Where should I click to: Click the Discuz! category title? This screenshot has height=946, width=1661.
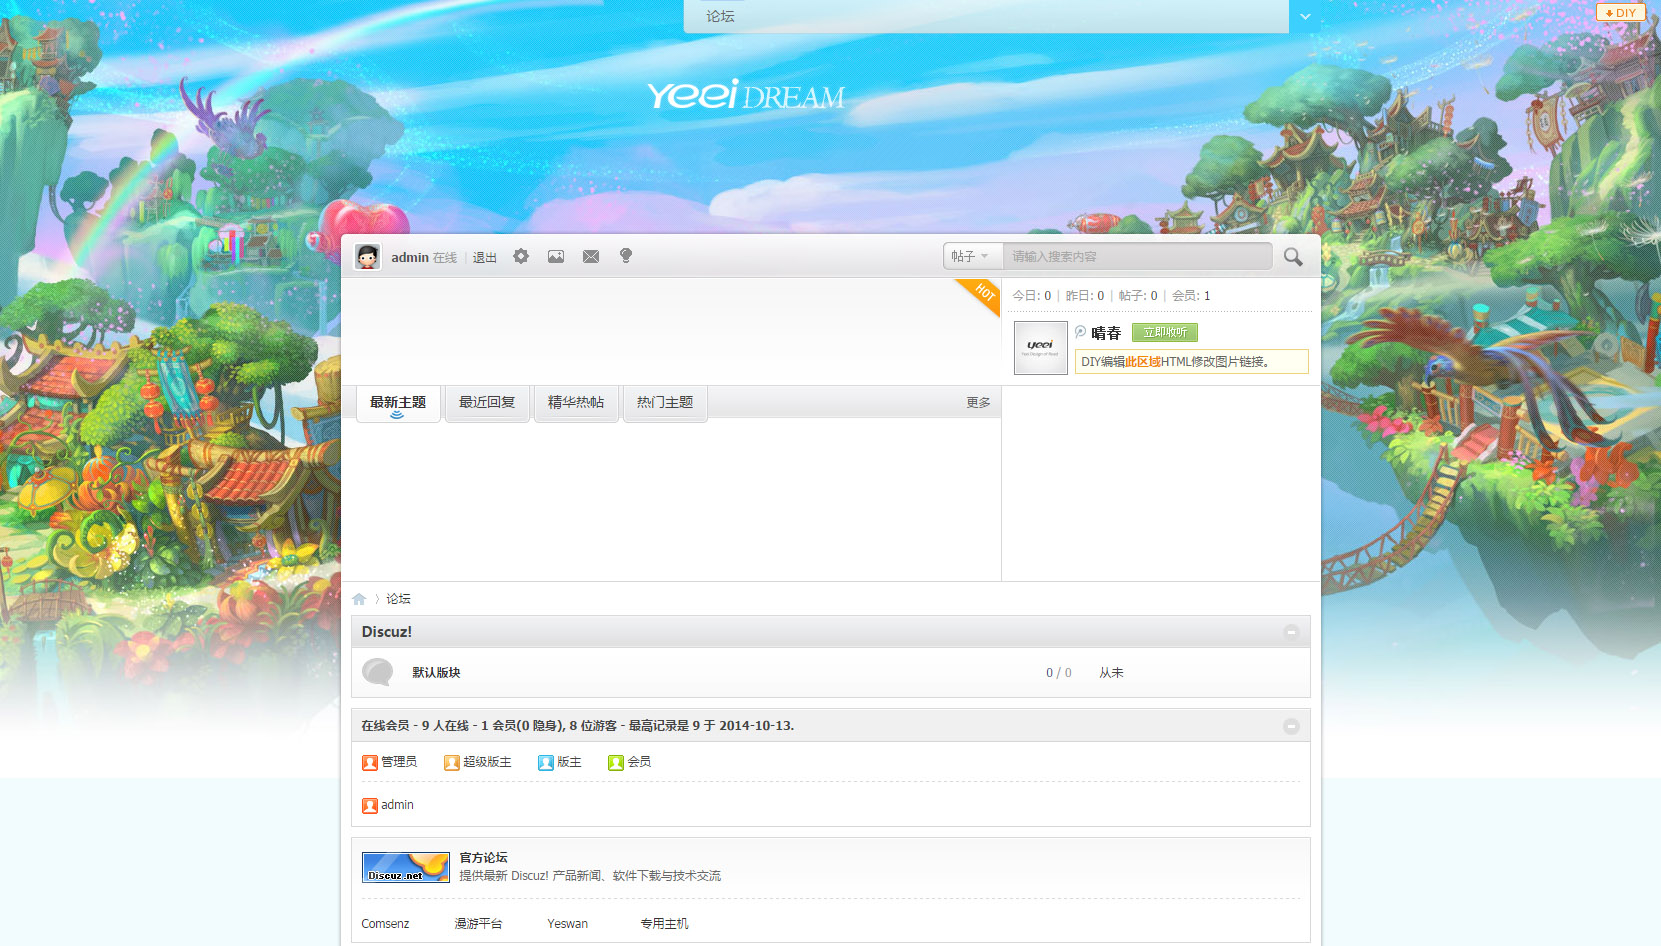click(387, 632)
